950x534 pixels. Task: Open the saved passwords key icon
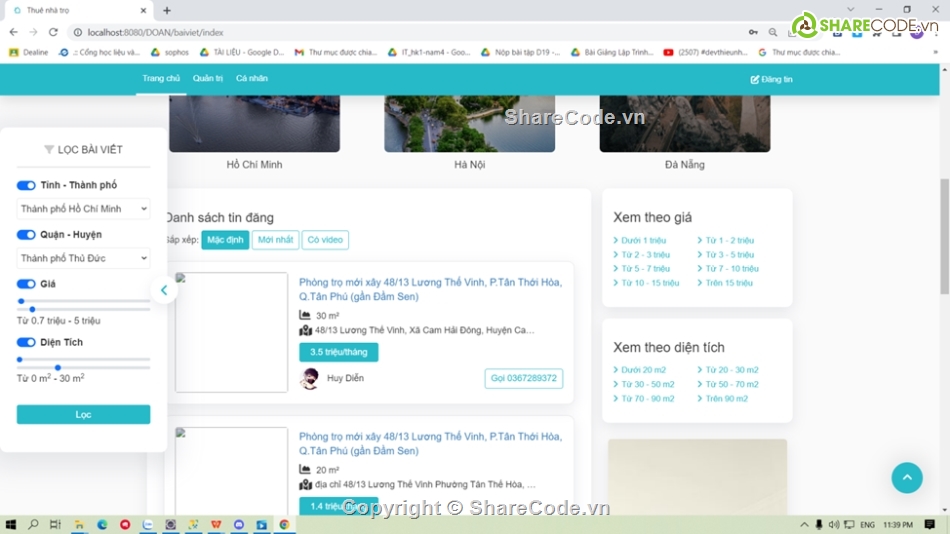pyautogui.click(x=753, y=32)
